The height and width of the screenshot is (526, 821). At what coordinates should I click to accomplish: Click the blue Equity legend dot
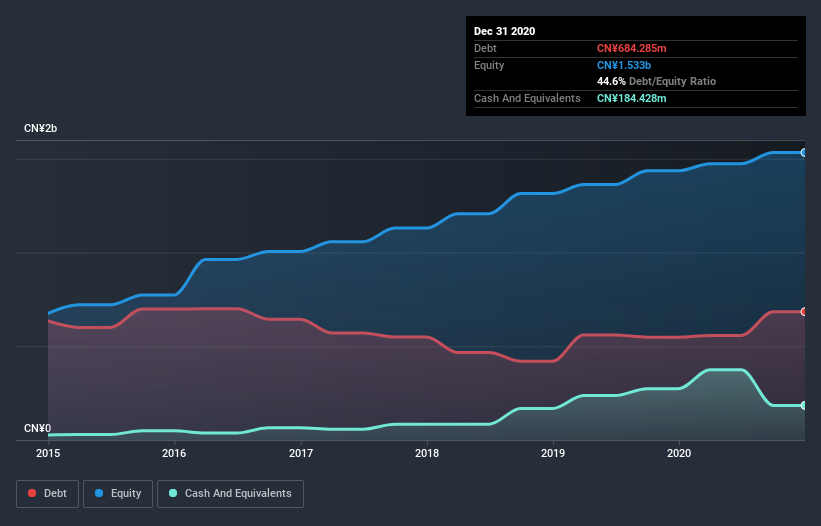99,493
